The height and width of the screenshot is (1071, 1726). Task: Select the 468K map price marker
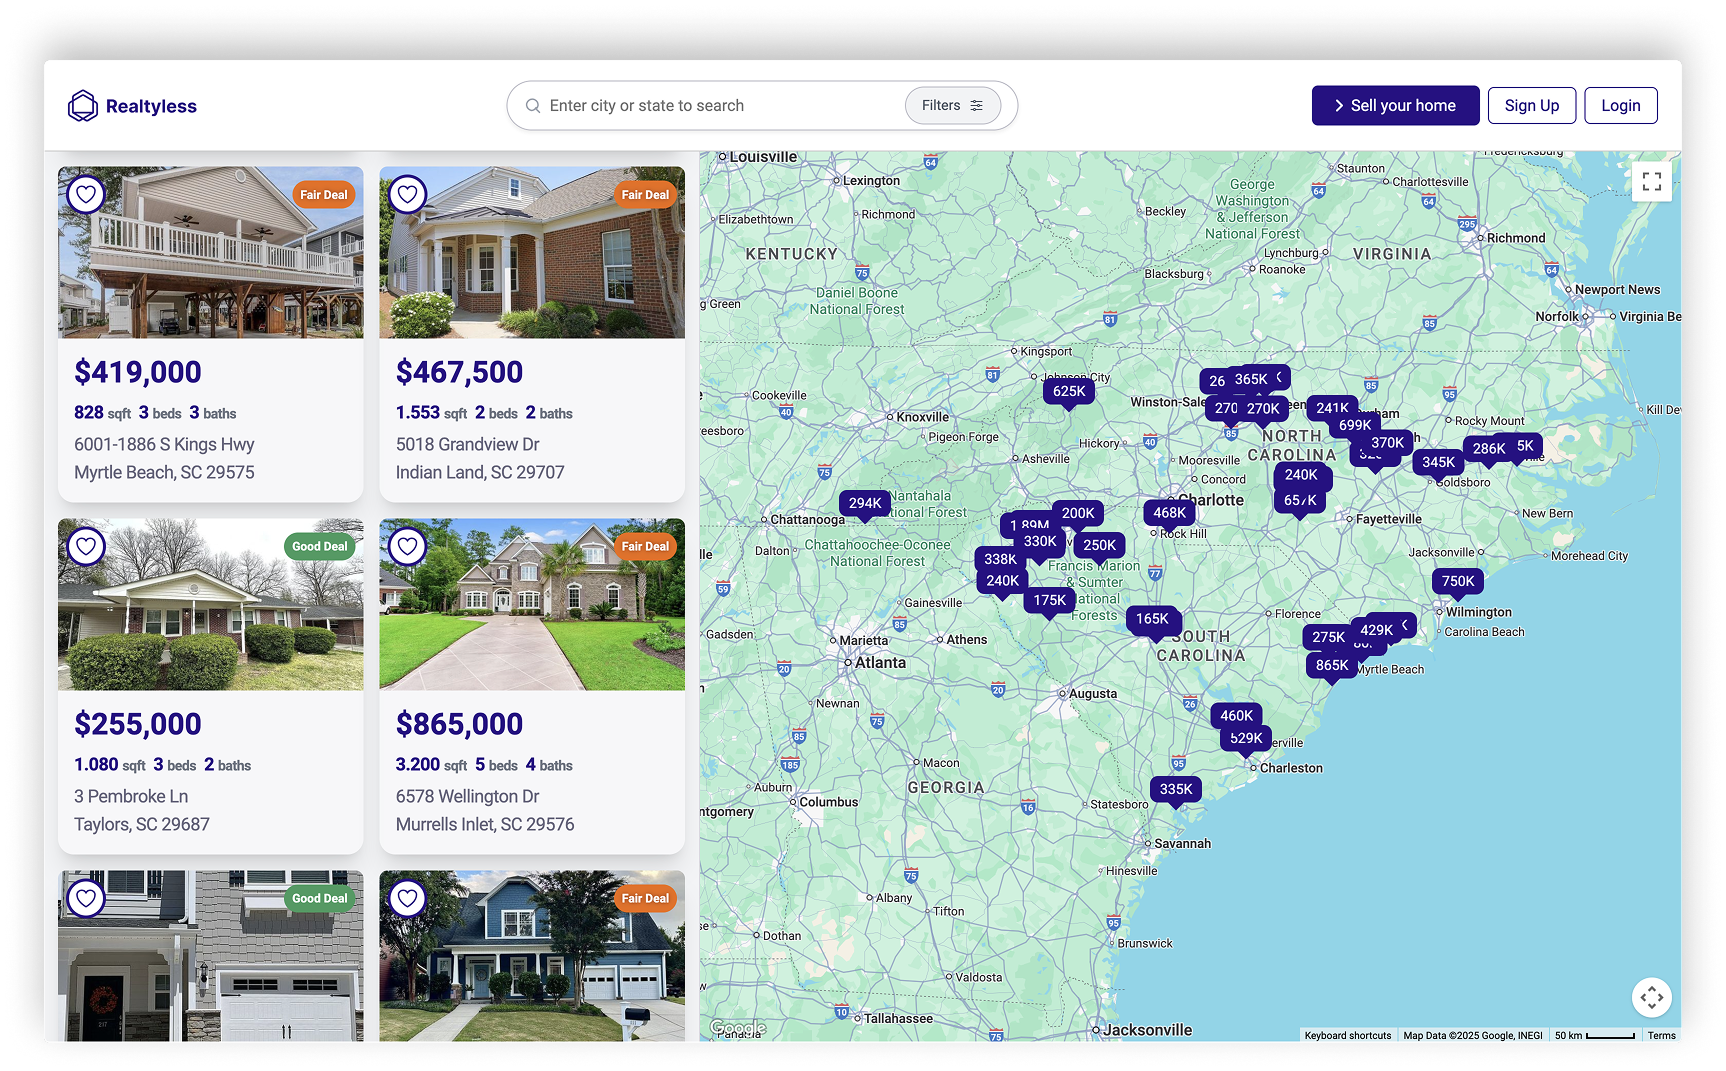coord(1169,514)
